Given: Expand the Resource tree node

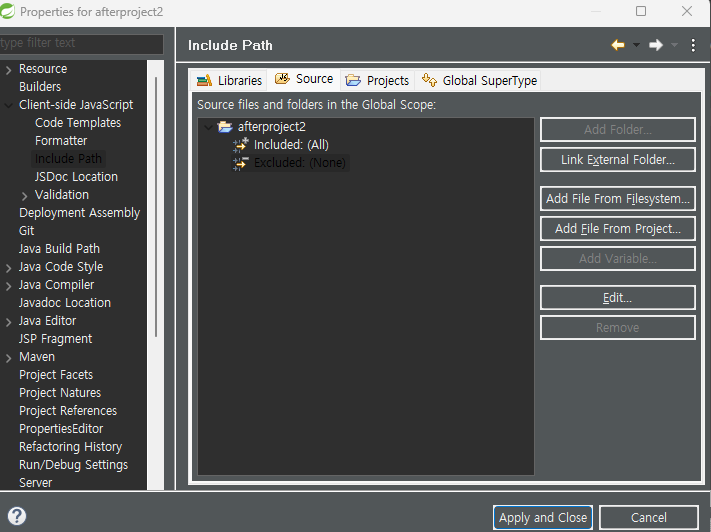Looking at the screenshot, I should coord(8,70).
